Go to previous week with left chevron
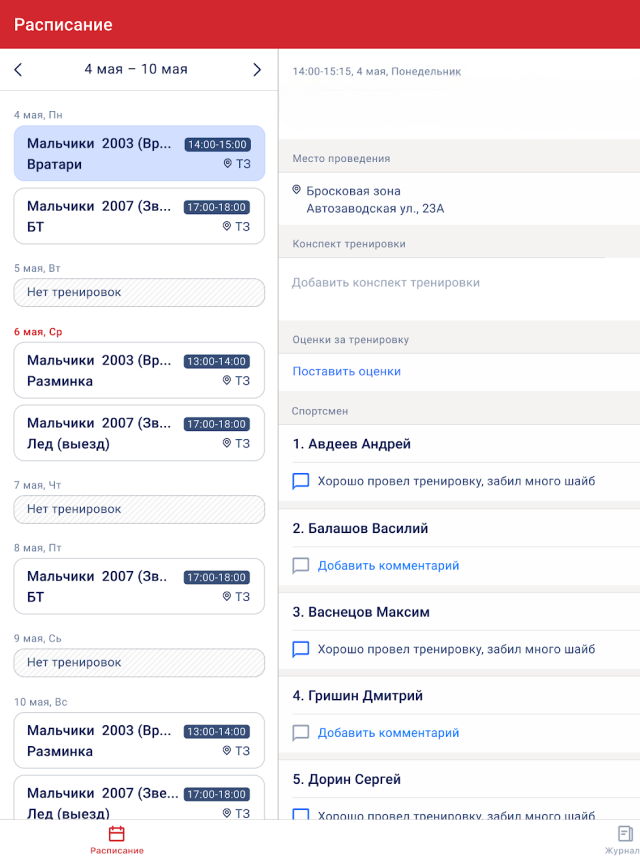640x860 pixels. pos(18,70)
